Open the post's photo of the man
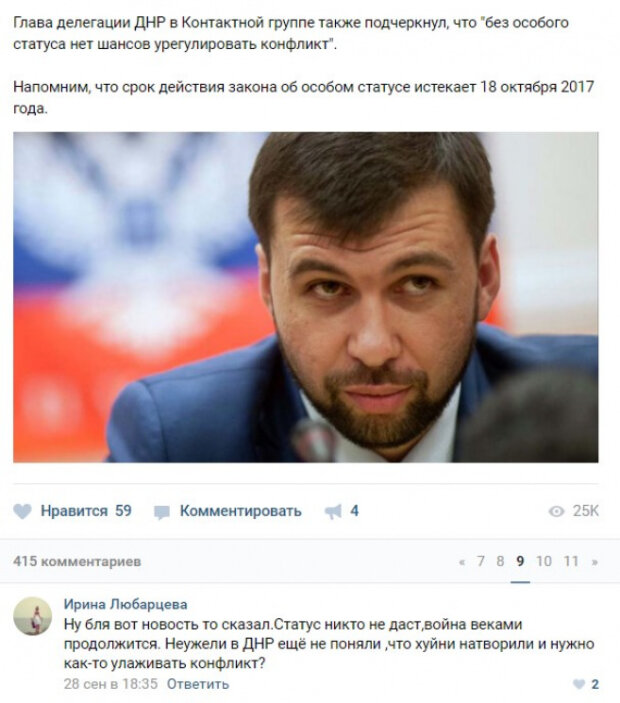The height and width of the screenshot is (703, 620). click(x=306, y=297)
